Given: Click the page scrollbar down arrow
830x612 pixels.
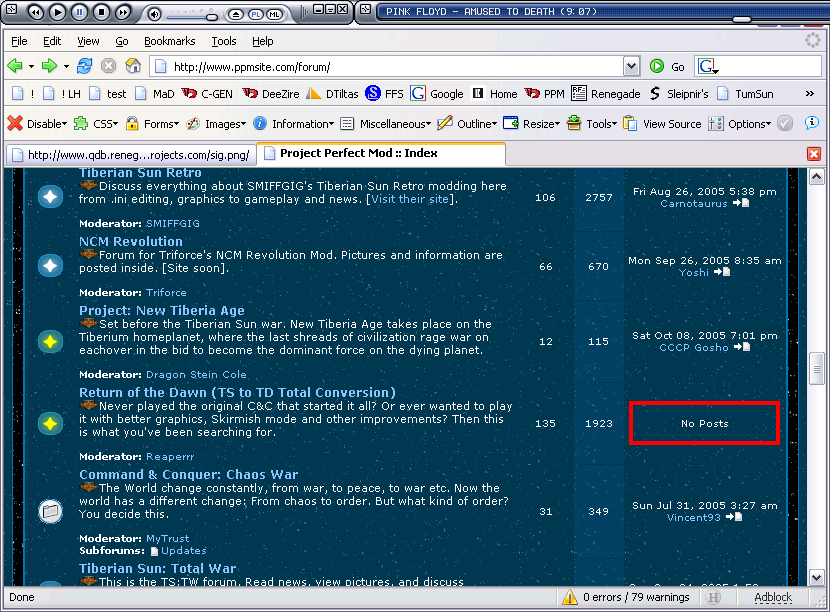Looking at the screenshot, I should point(816,577).
